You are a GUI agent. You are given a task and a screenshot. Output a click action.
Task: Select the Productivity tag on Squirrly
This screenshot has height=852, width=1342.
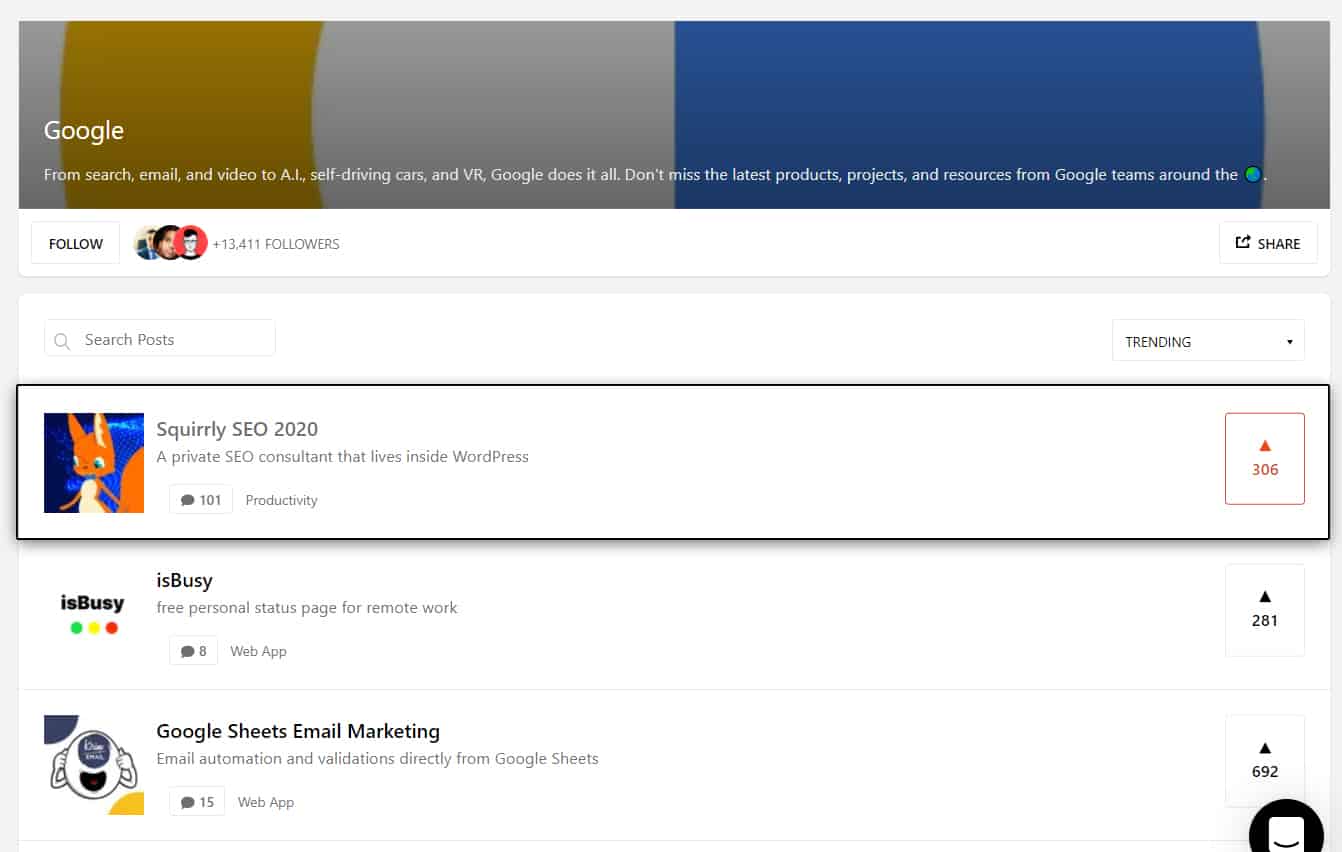(x=281, y=500)
